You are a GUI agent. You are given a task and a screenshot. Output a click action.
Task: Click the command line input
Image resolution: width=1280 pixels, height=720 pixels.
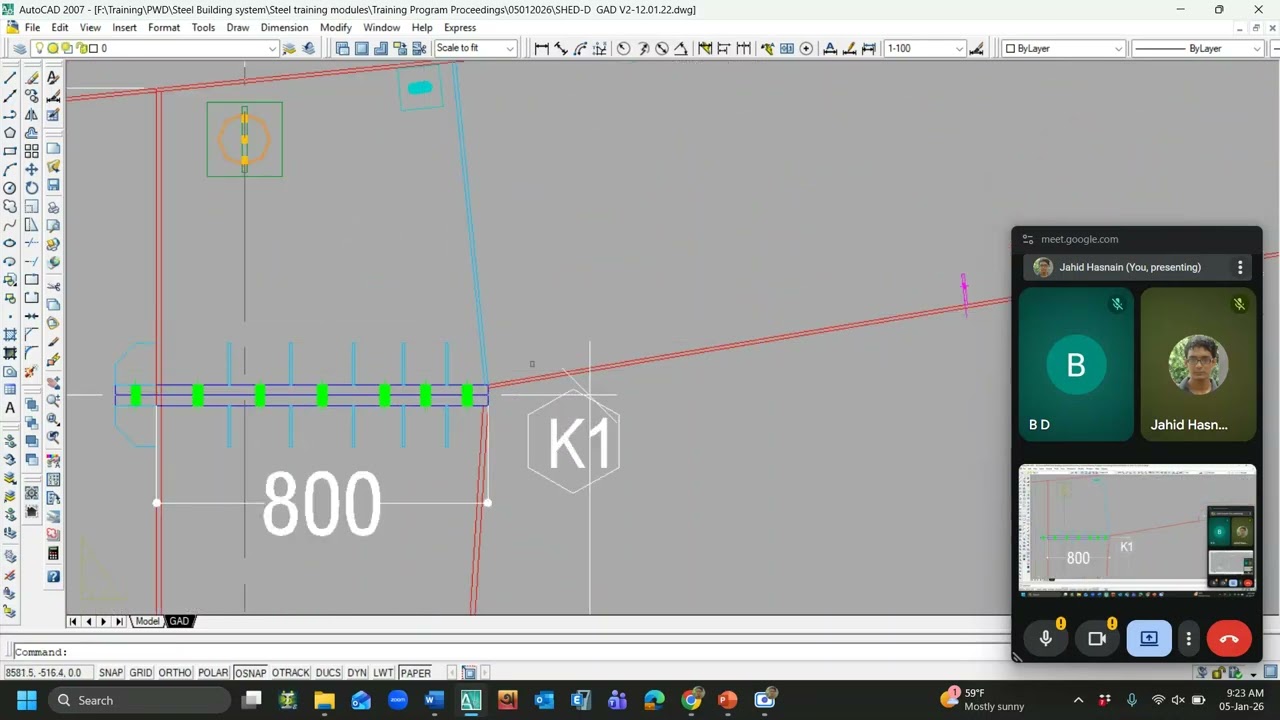click(x=540, y=652)
